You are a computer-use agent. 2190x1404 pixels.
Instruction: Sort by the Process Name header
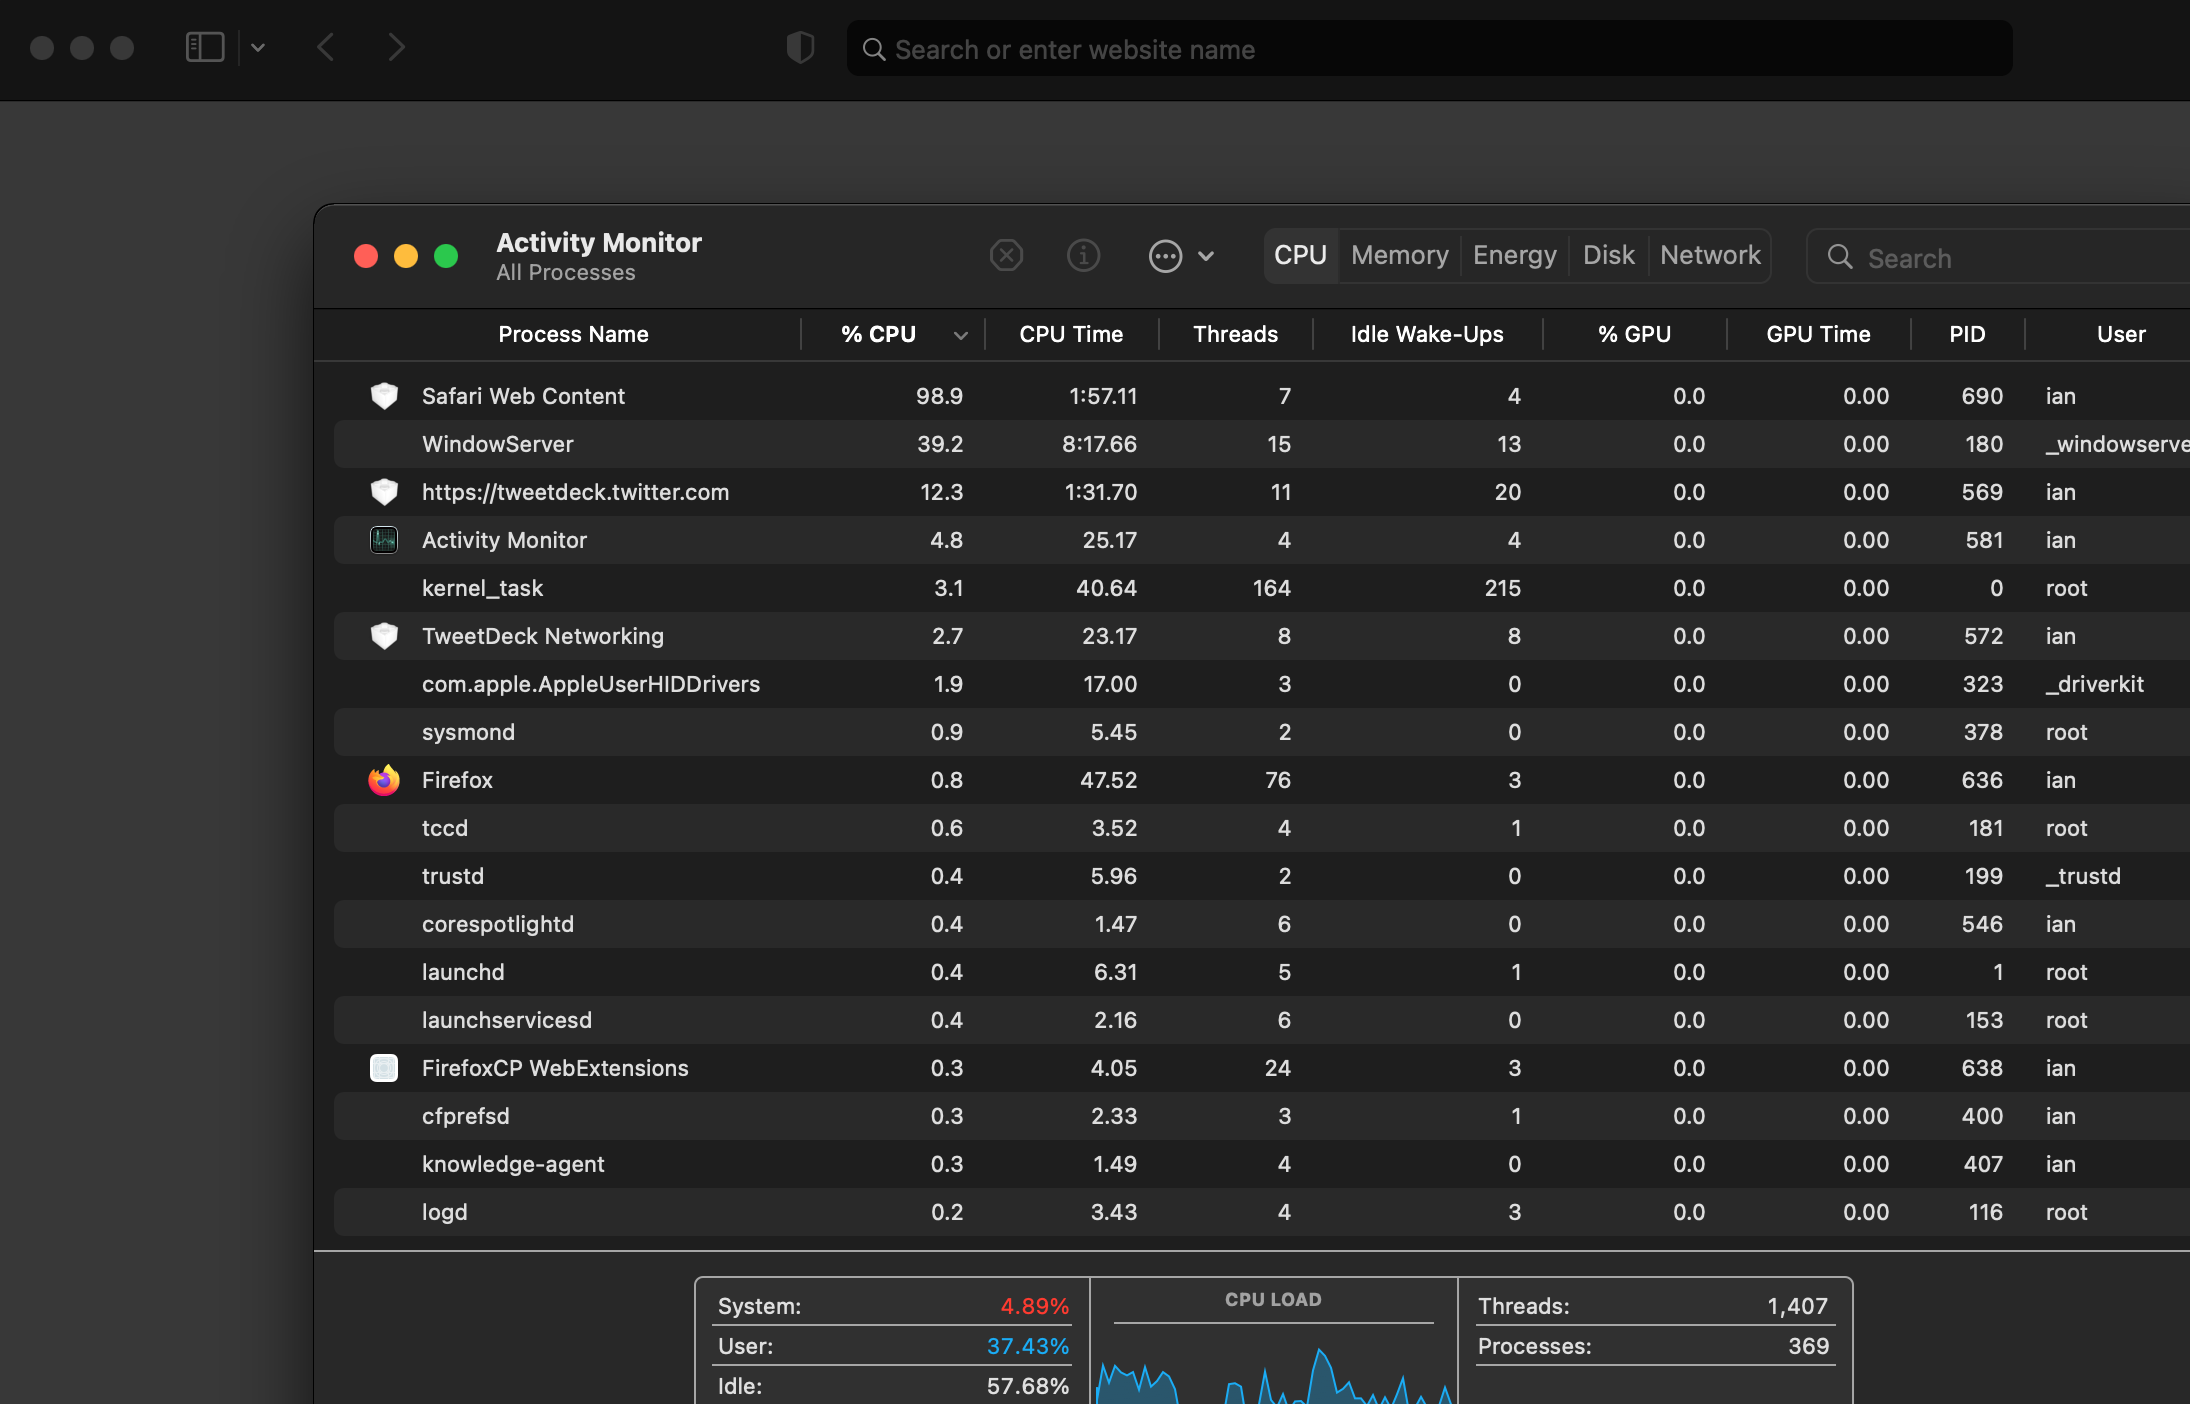pyautogui.click(x=573, y=334)
